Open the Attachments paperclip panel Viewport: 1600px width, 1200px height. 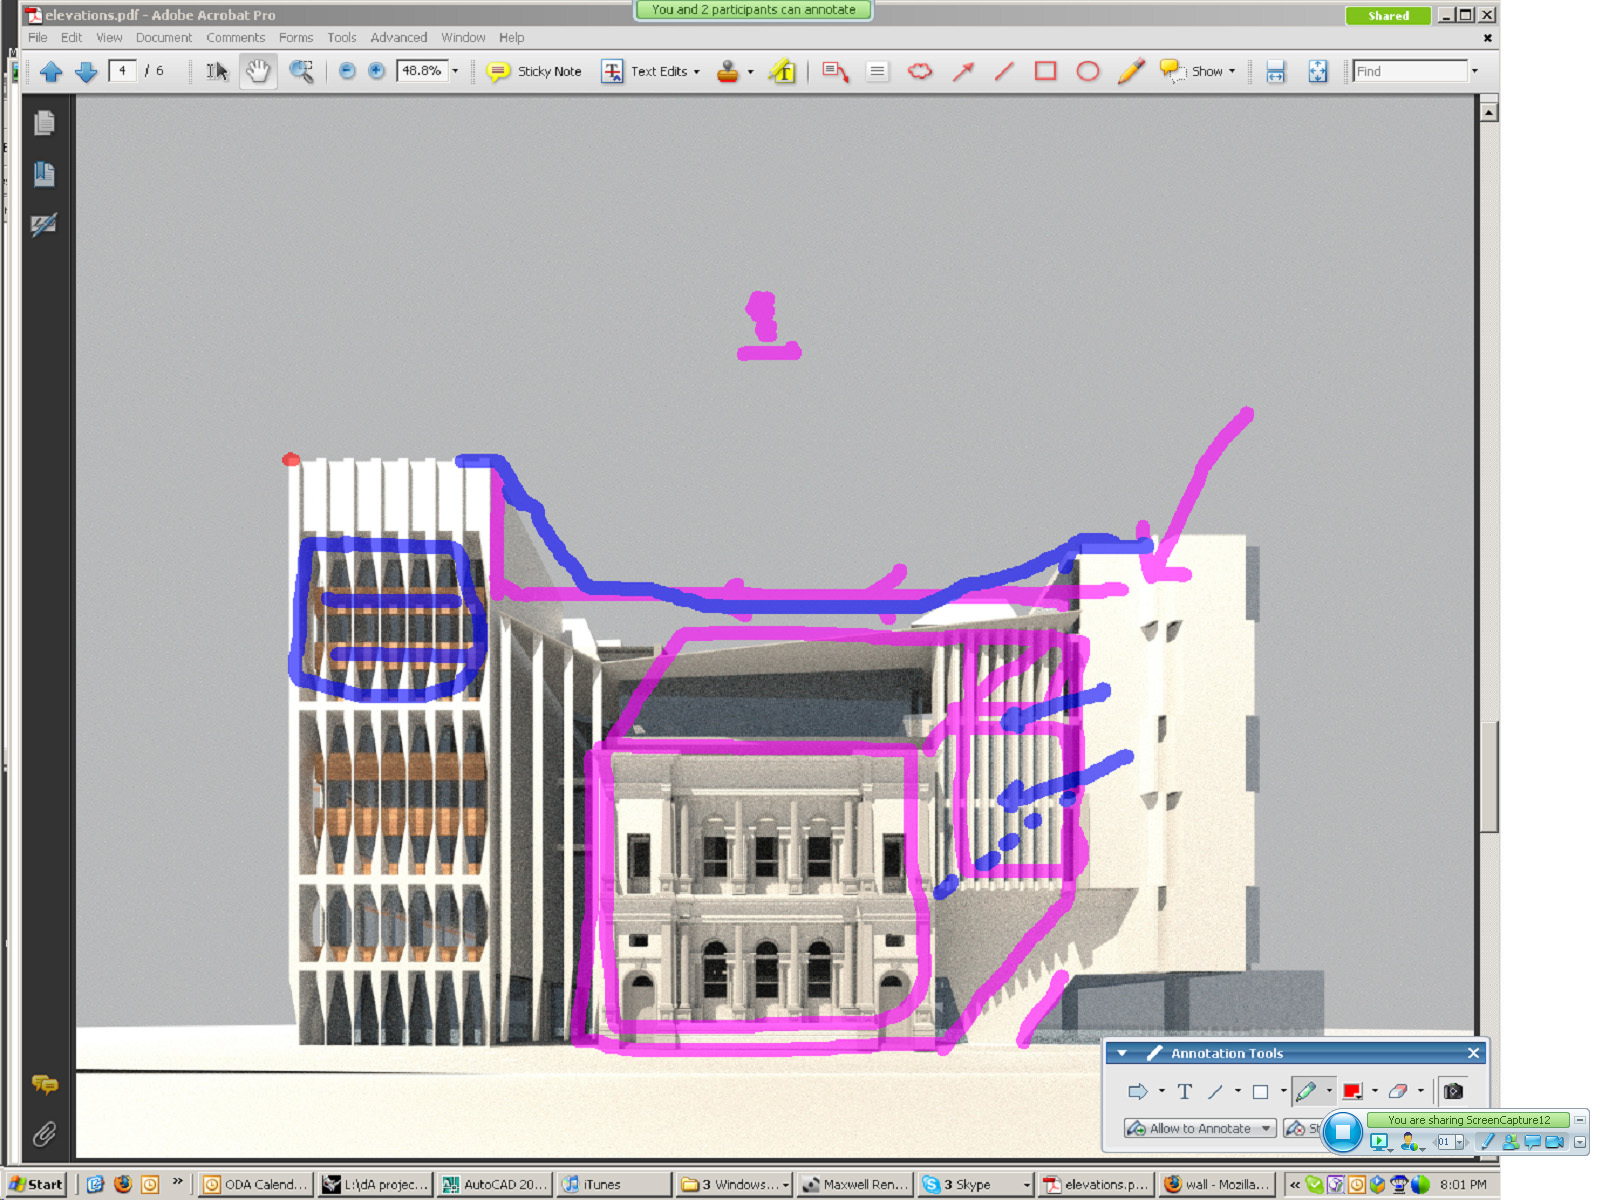[44, 1134]
